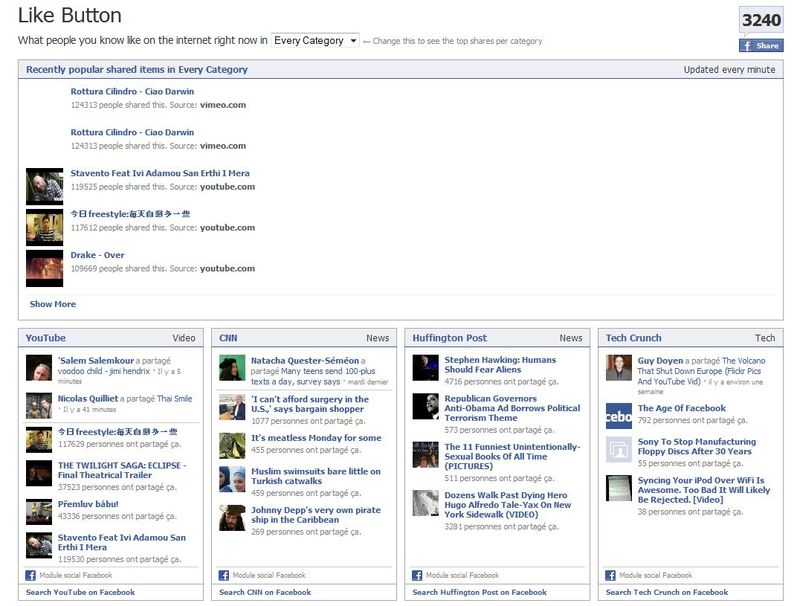This screenshot has width=800, height=606.
Task: Click freestyle video thumbnail in top list
Action: tap(44, 227)
